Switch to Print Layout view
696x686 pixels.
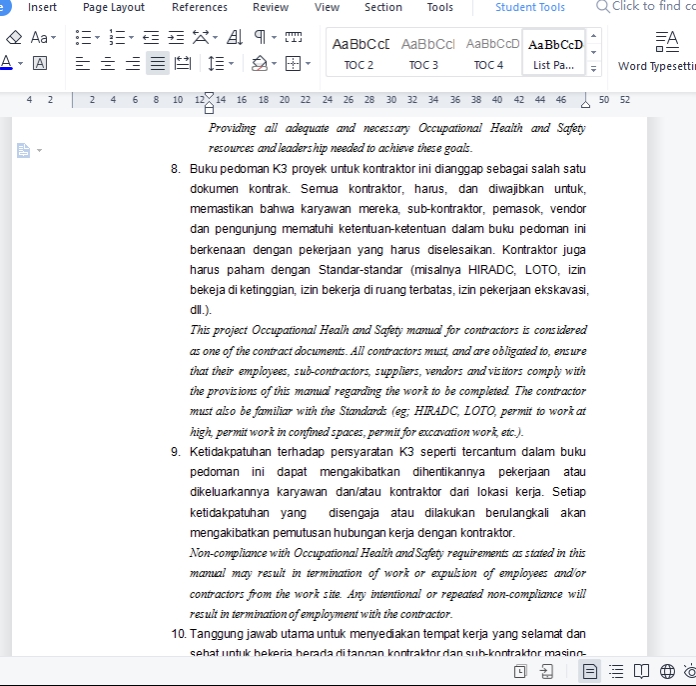[x=589, y=671]
